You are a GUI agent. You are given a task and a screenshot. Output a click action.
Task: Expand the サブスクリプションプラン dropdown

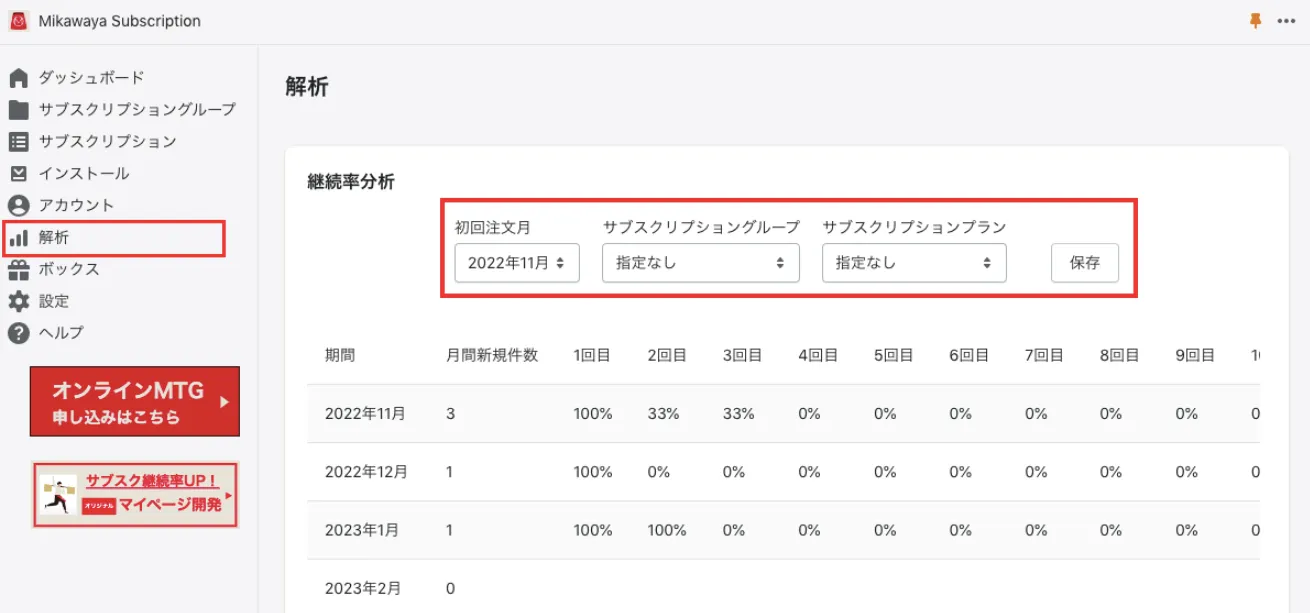(914, 263)
